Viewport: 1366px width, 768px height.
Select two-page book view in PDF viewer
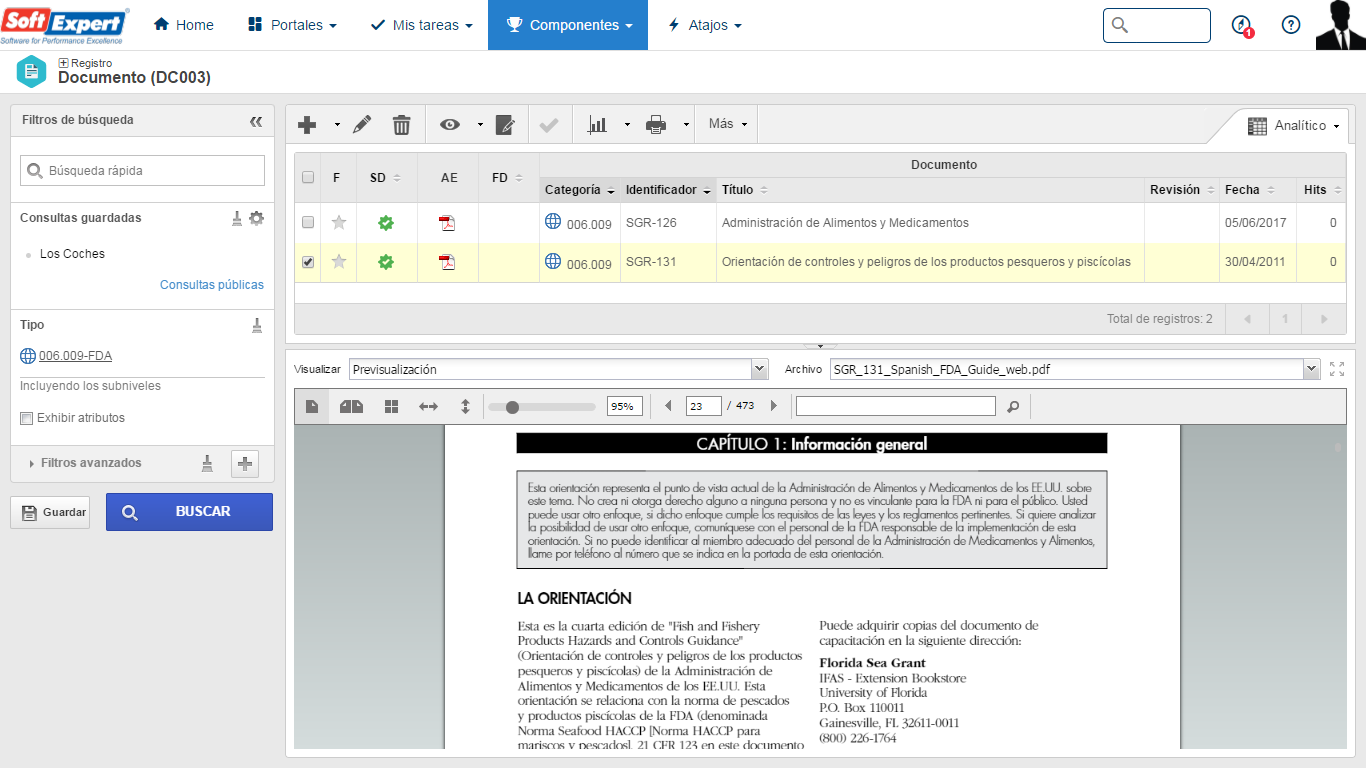coord(351,407)
